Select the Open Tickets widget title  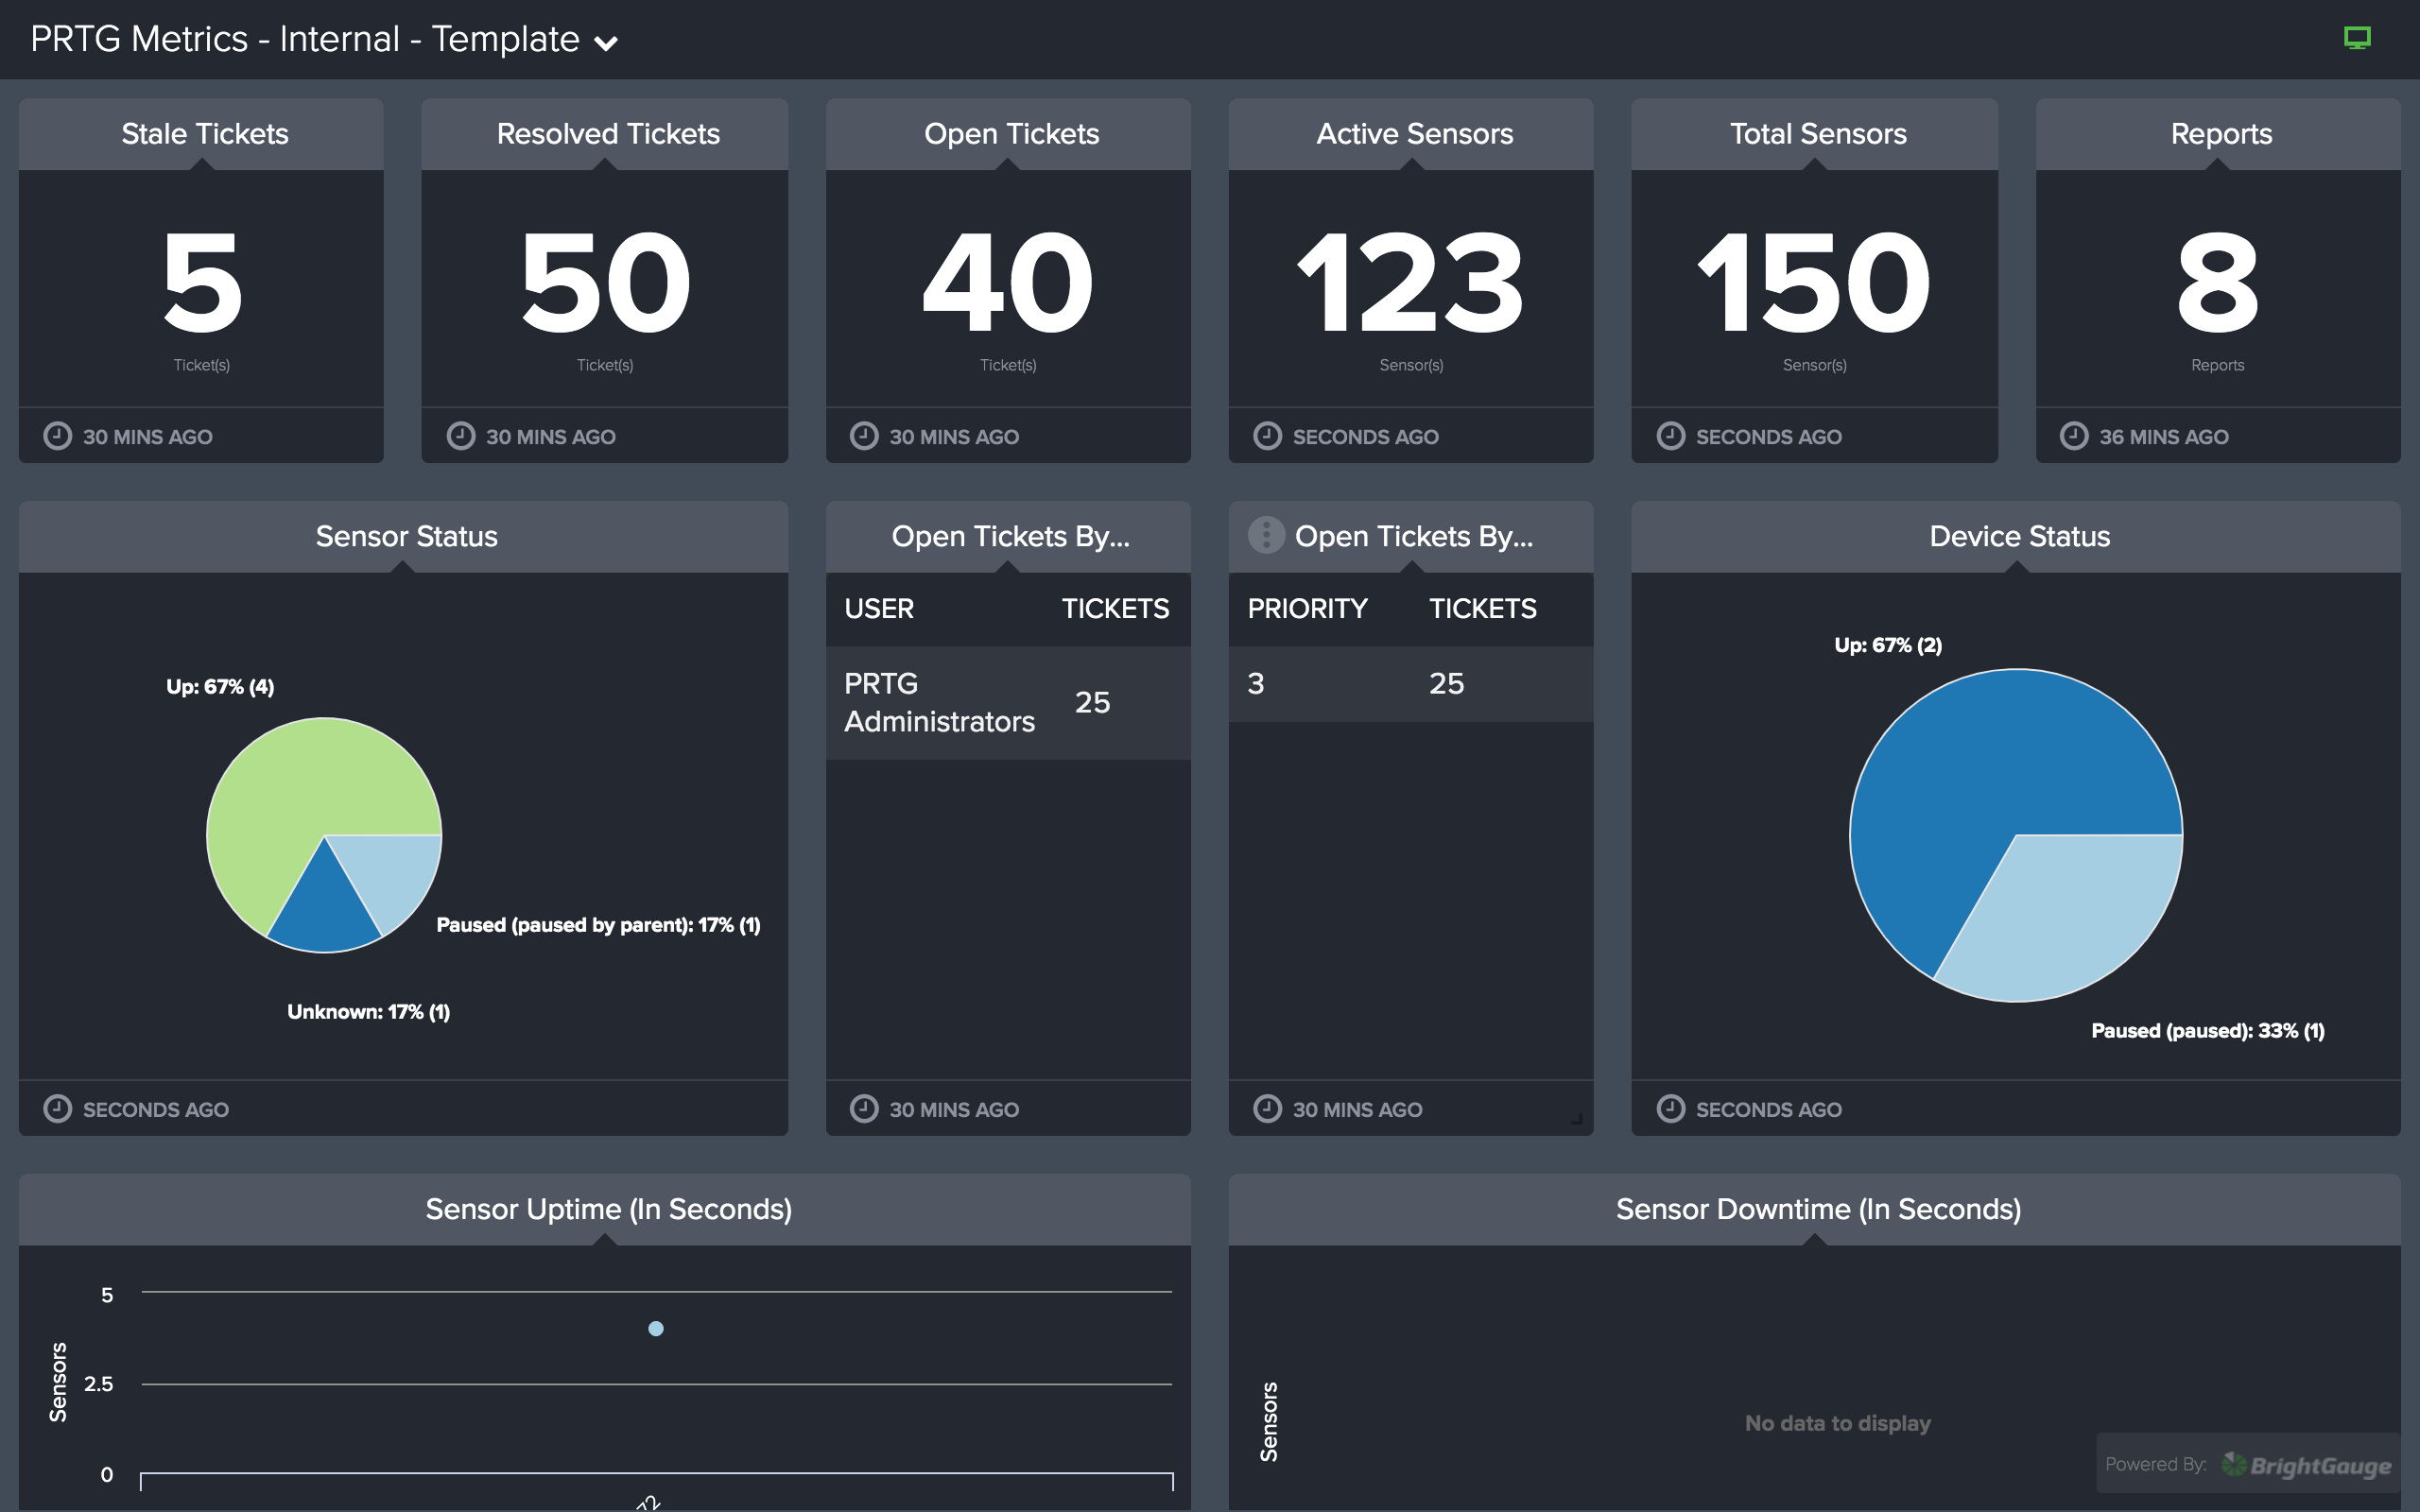coord(1011,134)
